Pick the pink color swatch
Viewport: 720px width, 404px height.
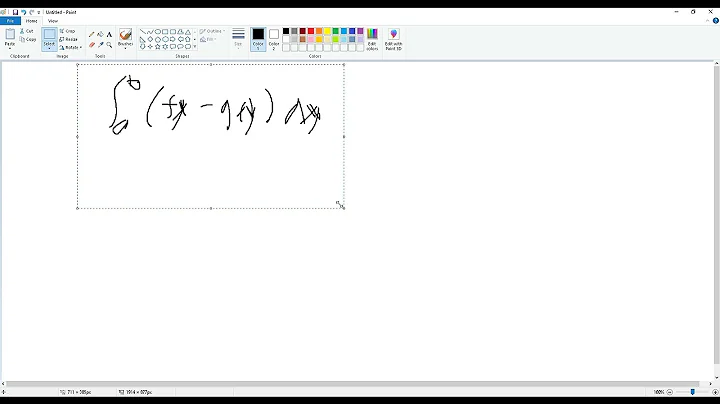311,39
